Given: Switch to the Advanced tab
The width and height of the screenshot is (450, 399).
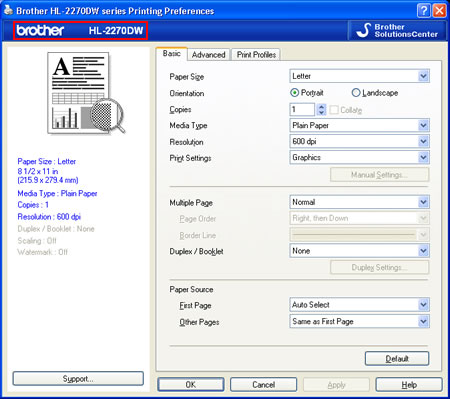Looking at the screenshot, I should [209, 55].
